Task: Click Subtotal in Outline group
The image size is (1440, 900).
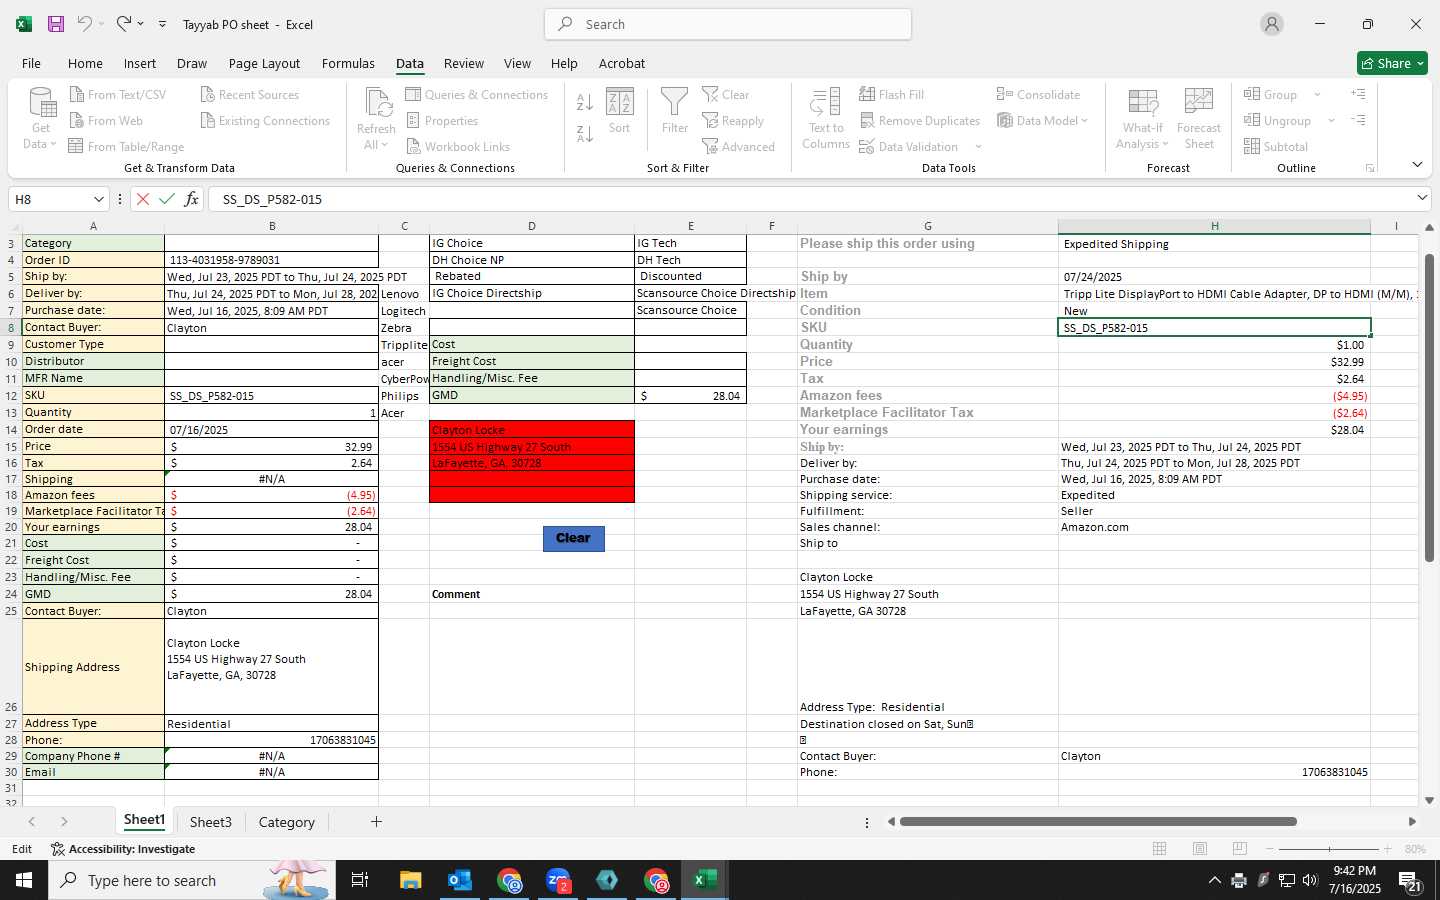Action: pyautogui.click(x=1275, y=147)
